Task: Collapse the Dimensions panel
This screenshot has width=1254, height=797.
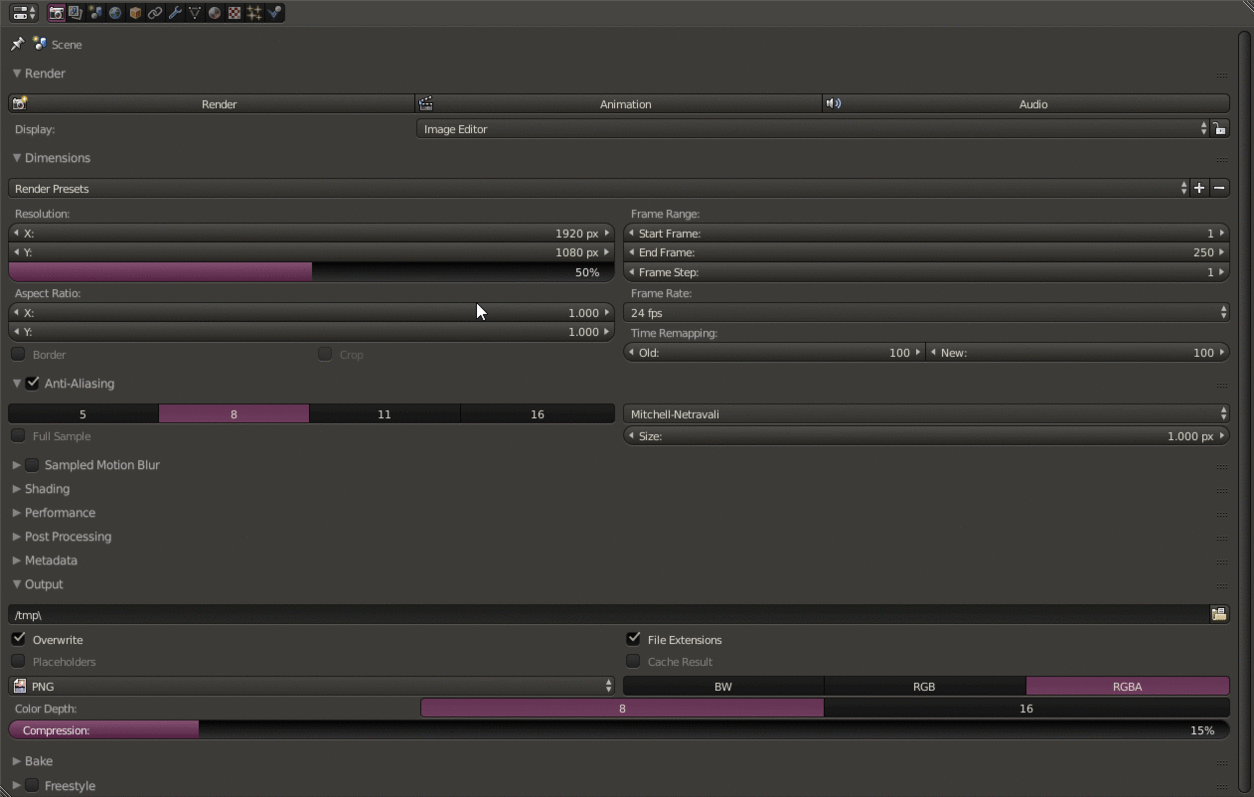Action: click(17, 158)
